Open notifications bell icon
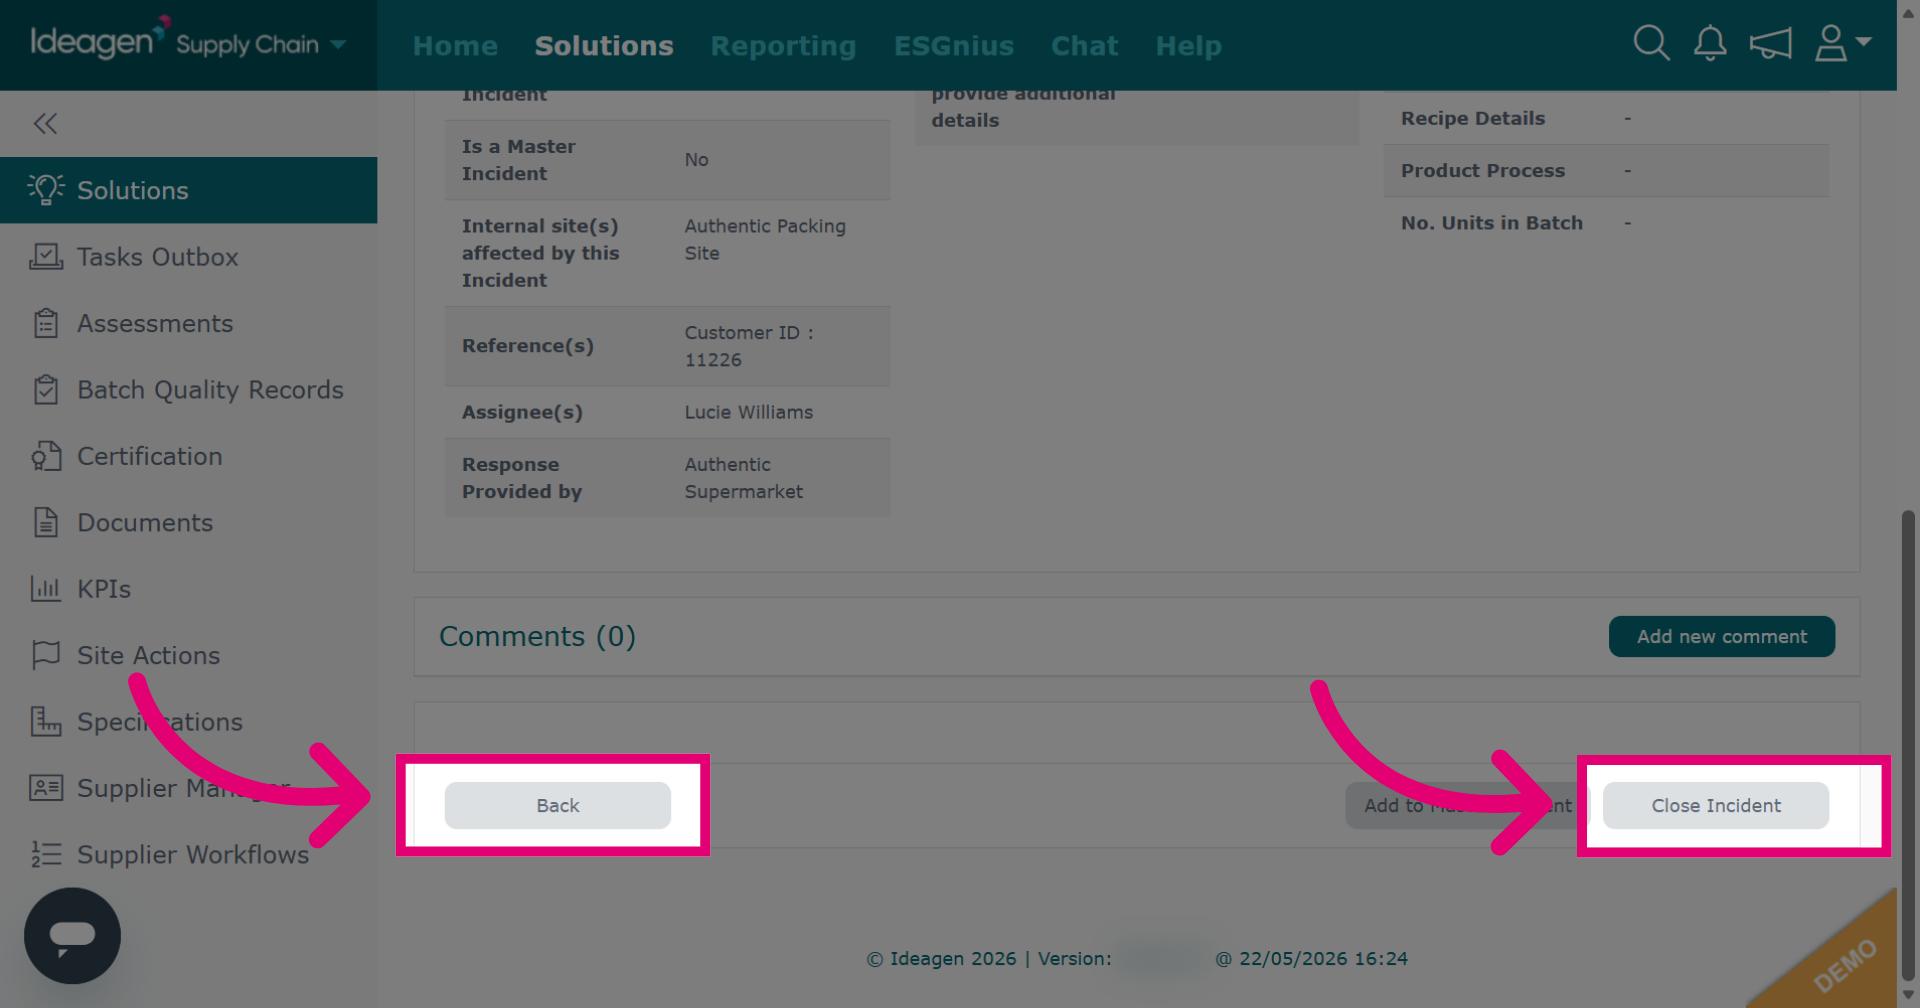Screen dimensions: 1920x1008 coord(1710,43)
